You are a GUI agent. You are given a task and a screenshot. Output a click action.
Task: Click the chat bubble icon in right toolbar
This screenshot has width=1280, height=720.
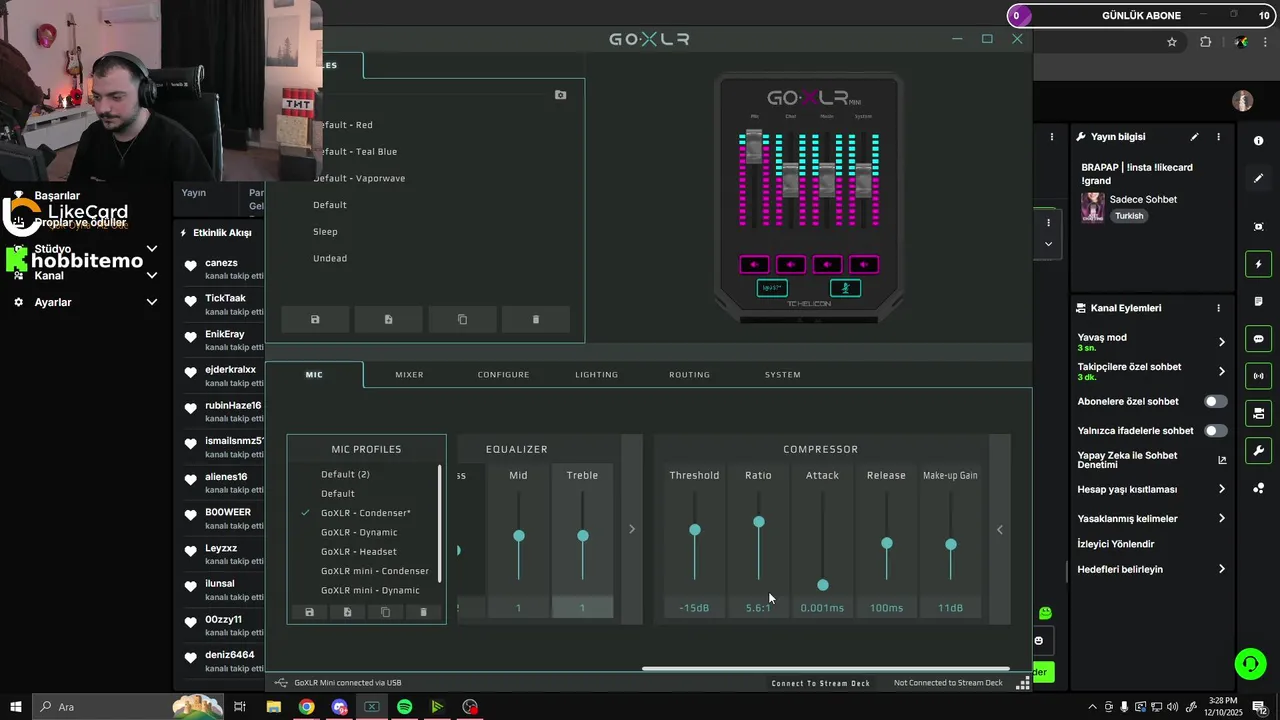click(1258, 339)
